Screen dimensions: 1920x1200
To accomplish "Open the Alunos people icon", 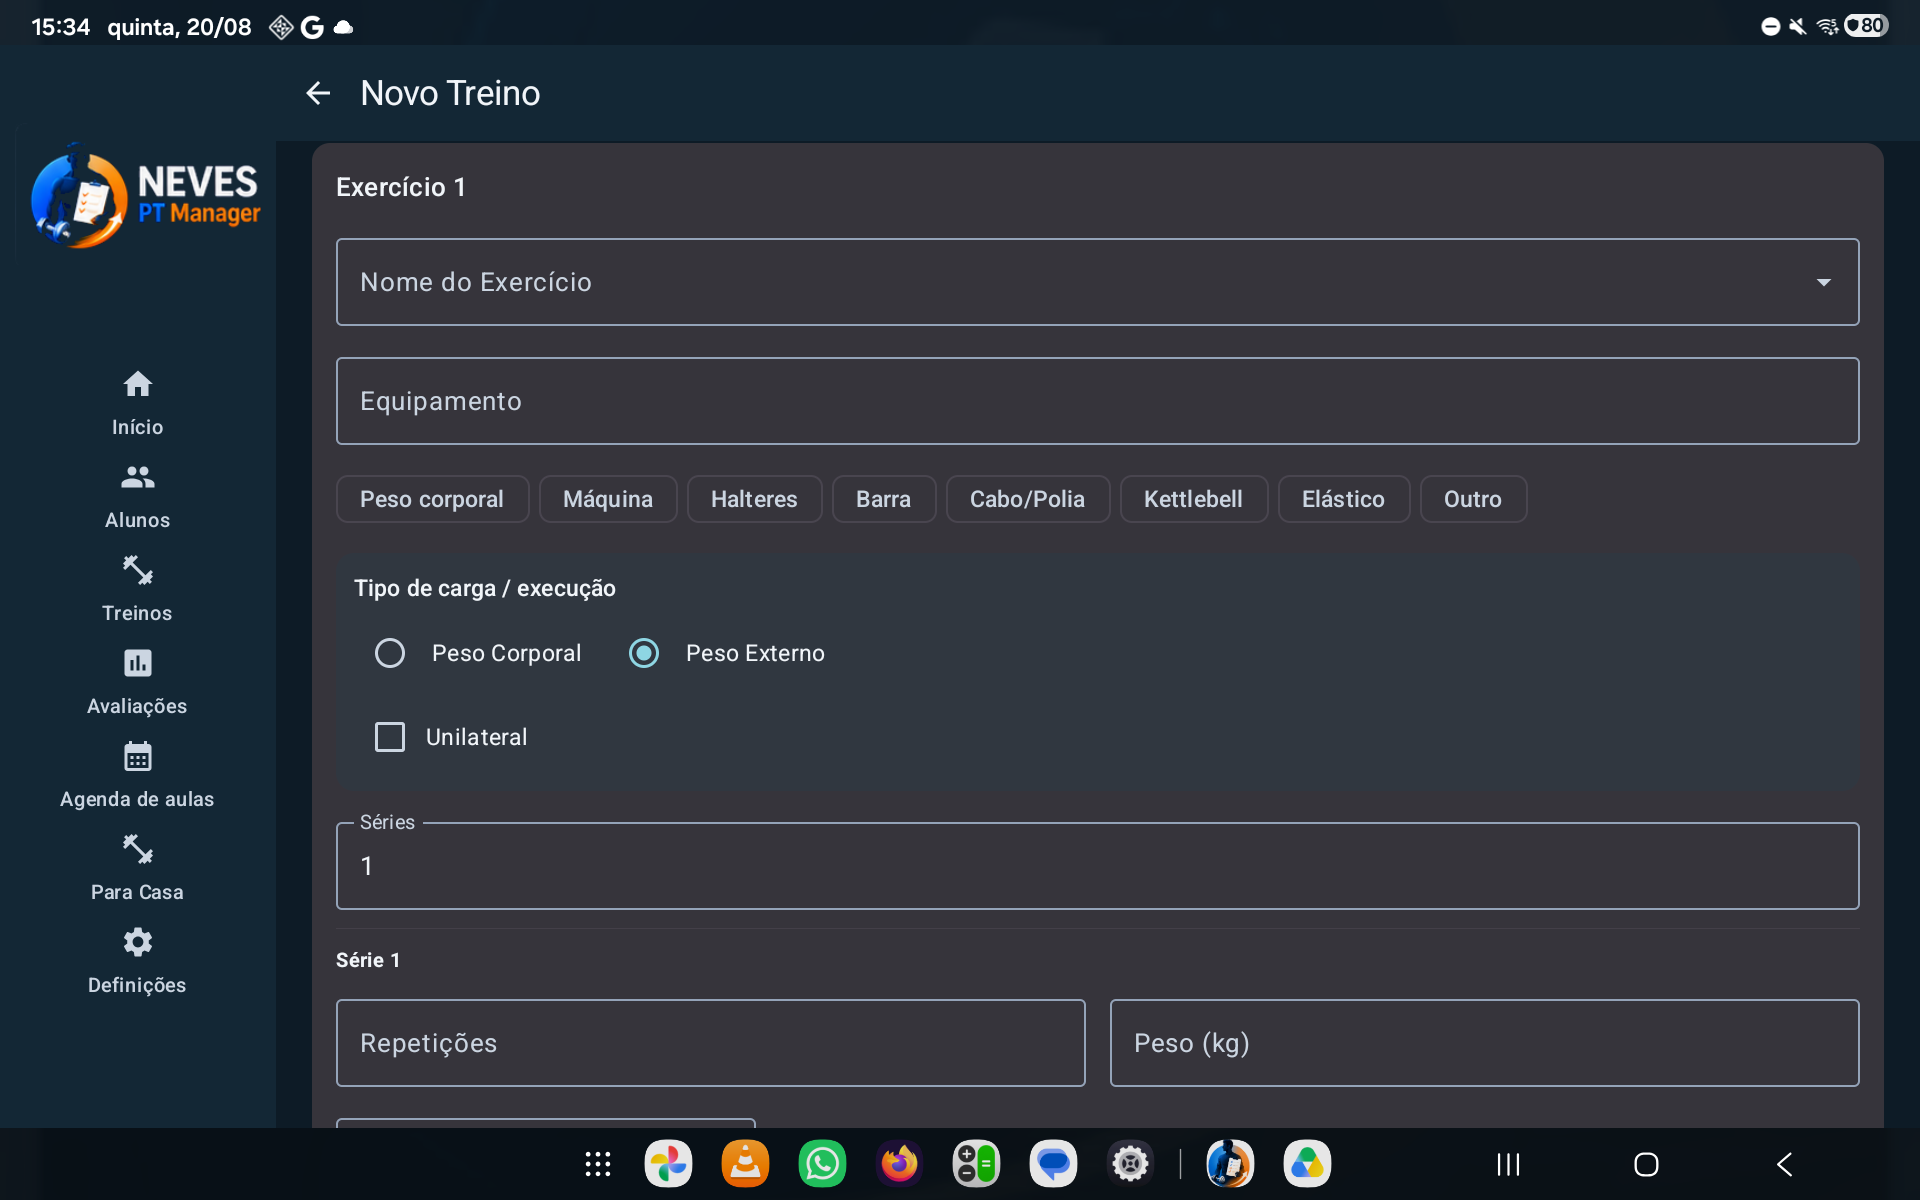I will tap(137, 477).
